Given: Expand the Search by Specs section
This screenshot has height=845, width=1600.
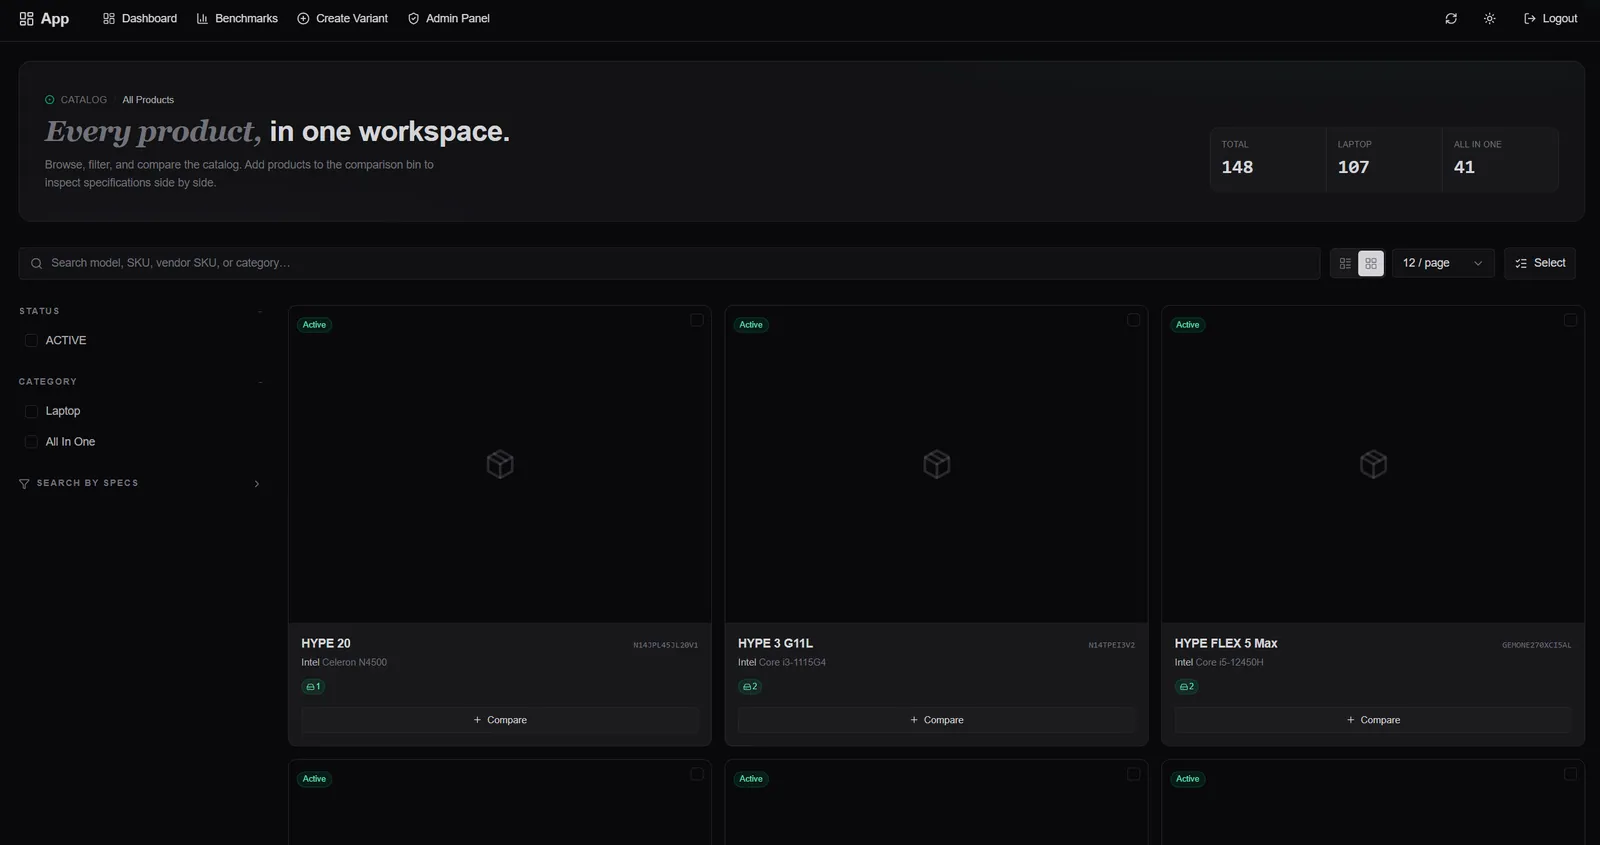Looking at the screenshot, I should (139, 484).
